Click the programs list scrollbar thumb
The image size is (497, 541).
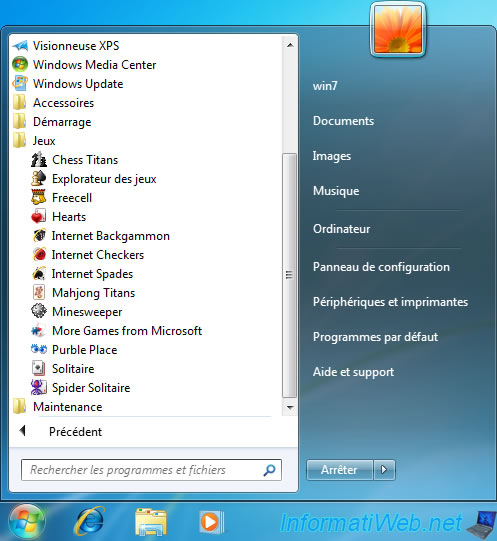[x=289, y=275]
